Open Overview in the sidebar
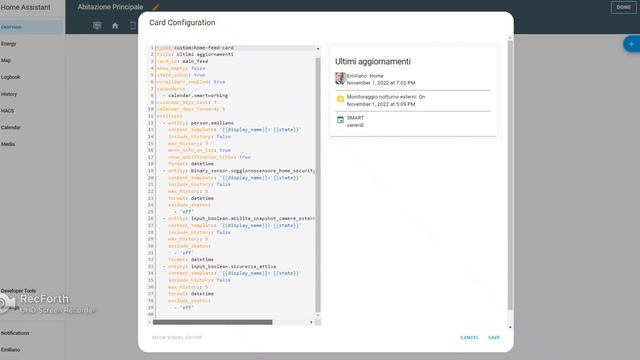The image size is (640, 360). coord(32,27)
